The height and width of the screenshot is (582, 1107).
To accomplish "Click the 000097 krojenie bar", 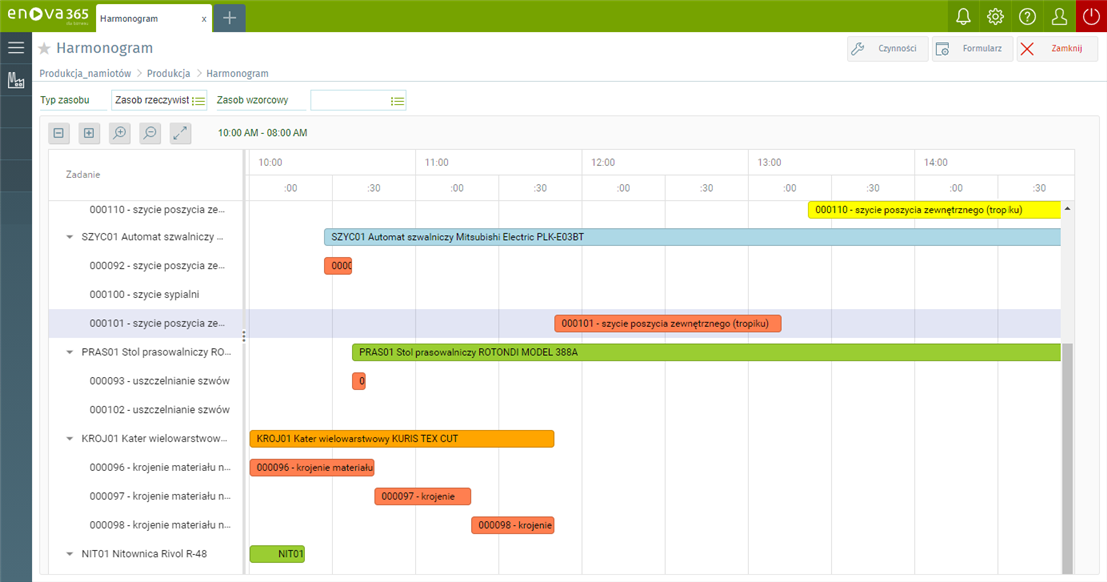I will [422, 497].
